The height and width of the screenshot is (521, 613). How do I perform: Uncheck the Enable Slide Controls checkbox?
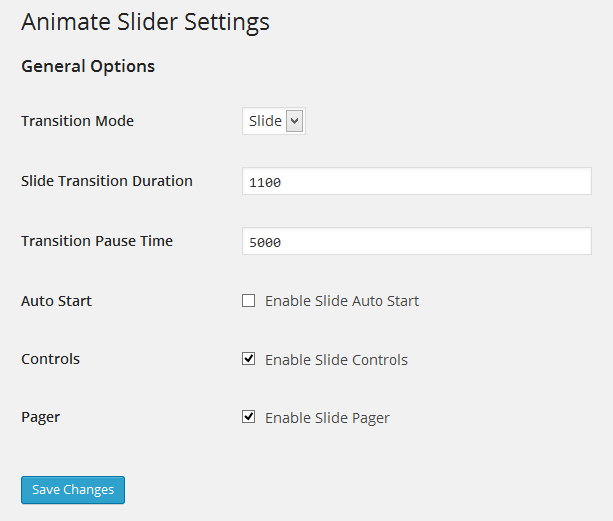[249, 359]
